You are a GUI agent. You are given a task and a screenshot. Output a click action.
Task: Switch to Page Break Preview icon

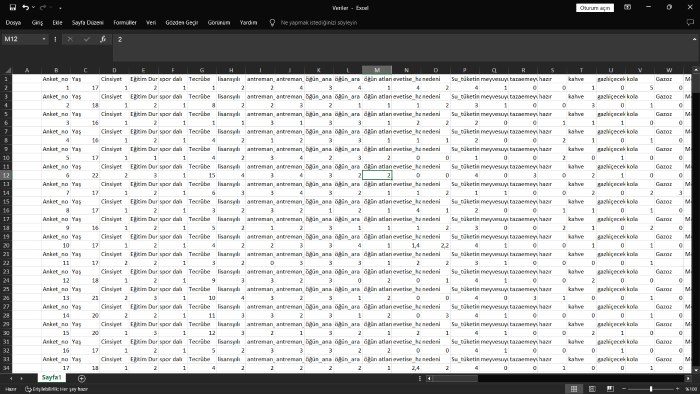610,389
